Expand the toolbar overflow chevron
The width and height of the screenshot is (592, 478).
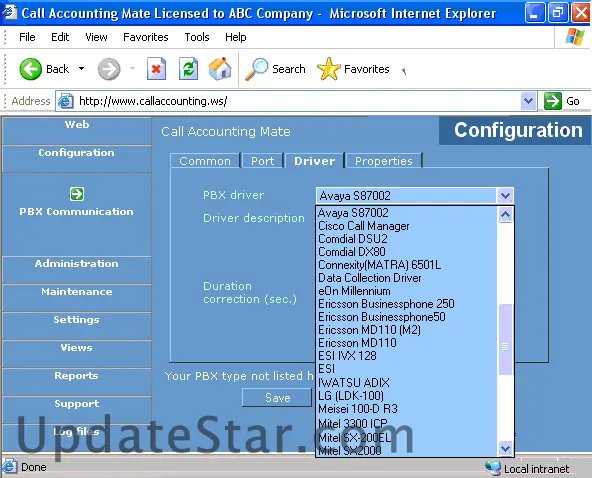click(x=404, y=71)
